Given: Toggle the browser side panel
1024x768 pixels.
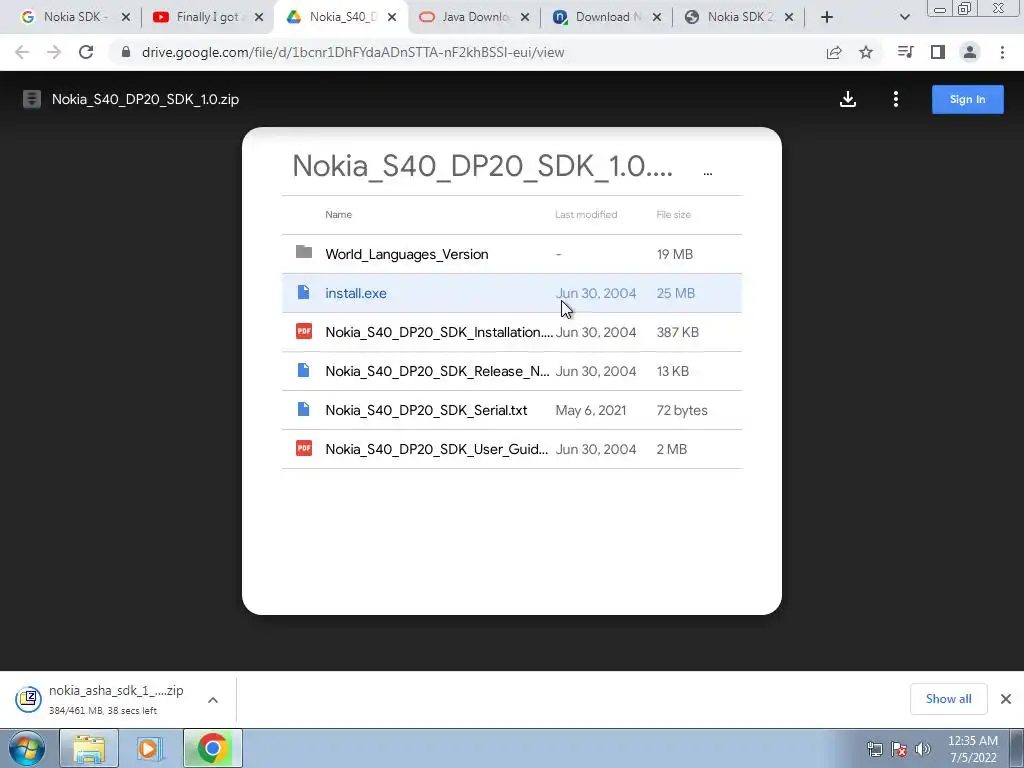Looking at the screenshot, I should [938, 52].
